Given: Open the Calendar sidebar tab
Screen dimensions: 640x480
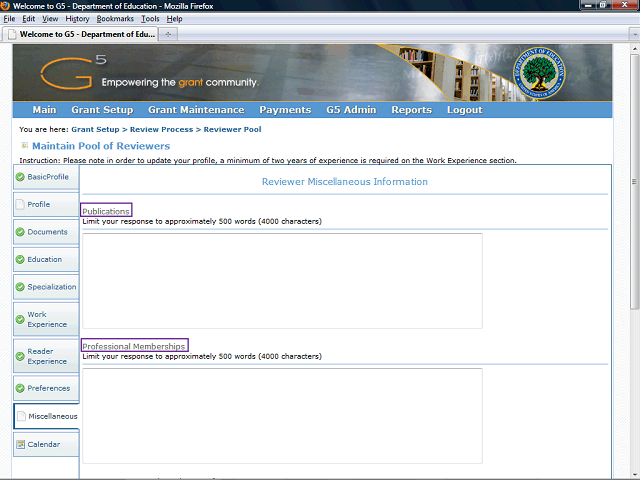Looking at the screenshot, I should pos(46,444).
